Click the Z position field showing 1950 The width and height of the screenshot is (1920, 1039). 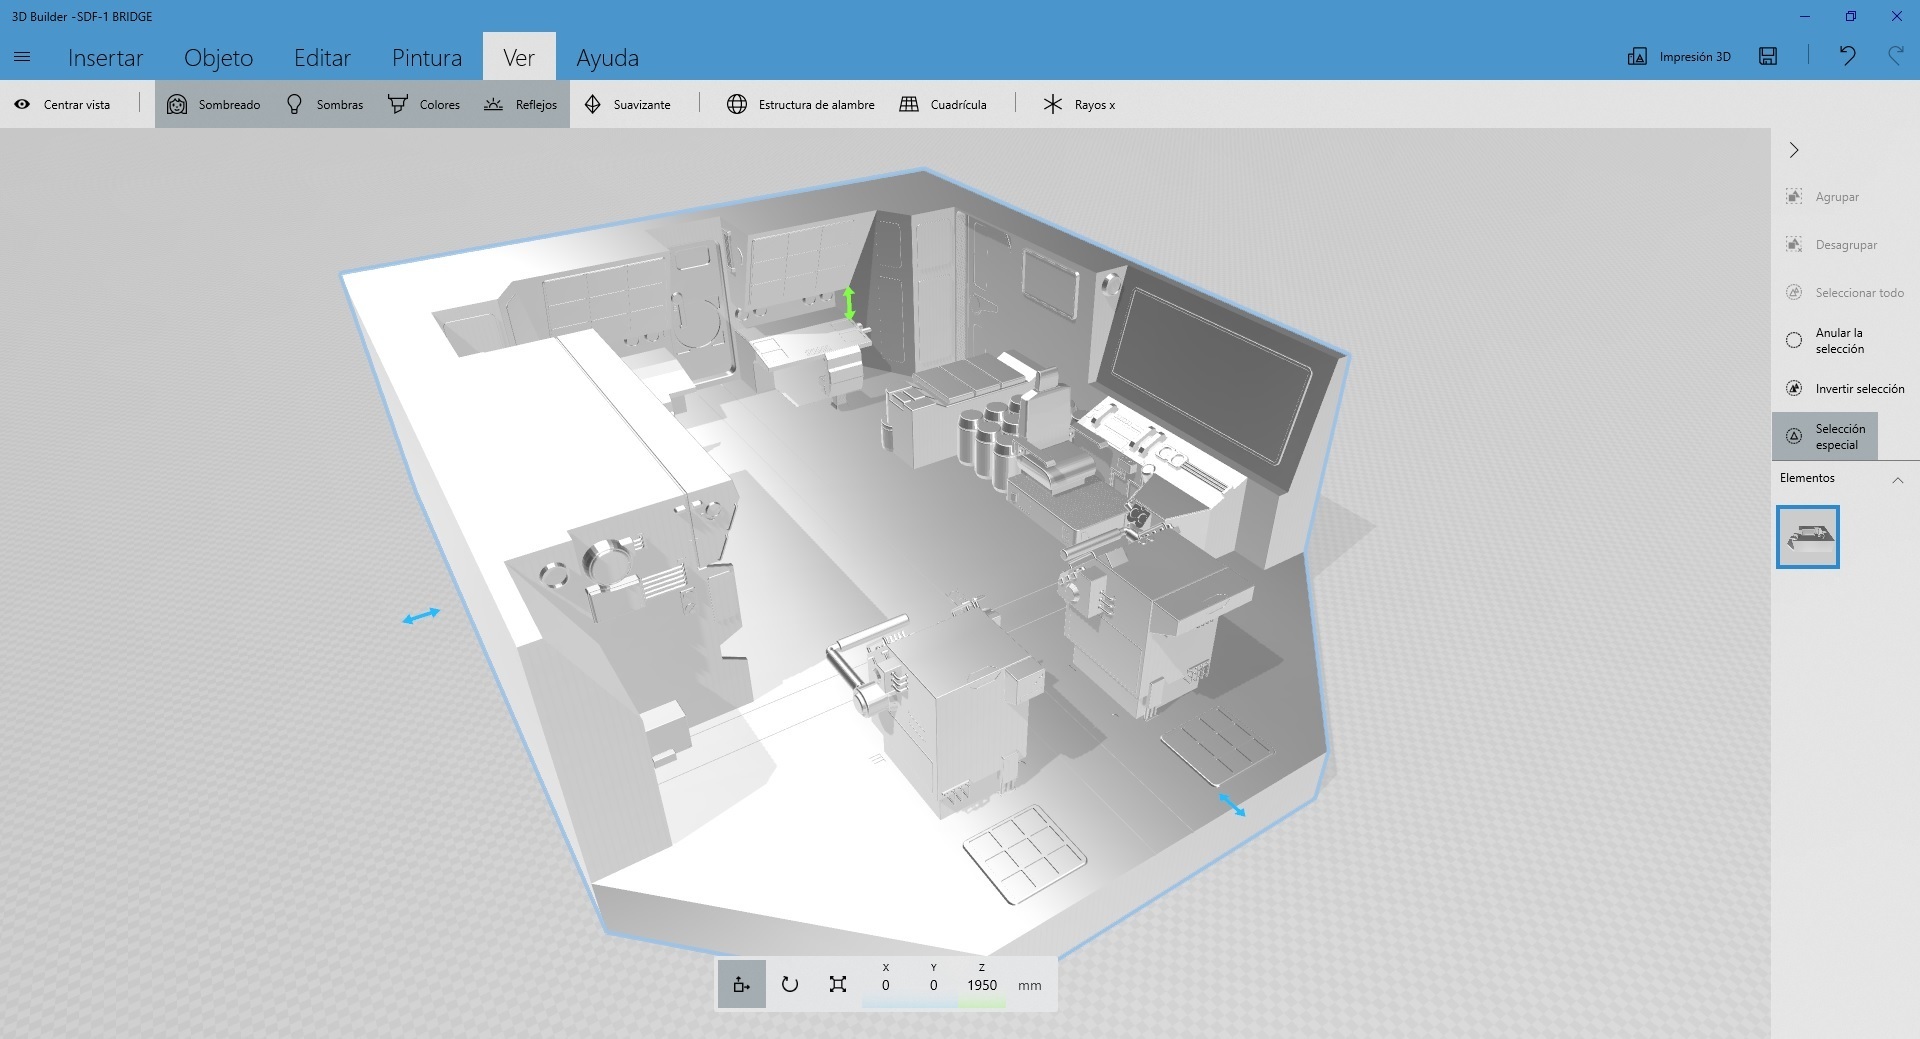[982, 985]
